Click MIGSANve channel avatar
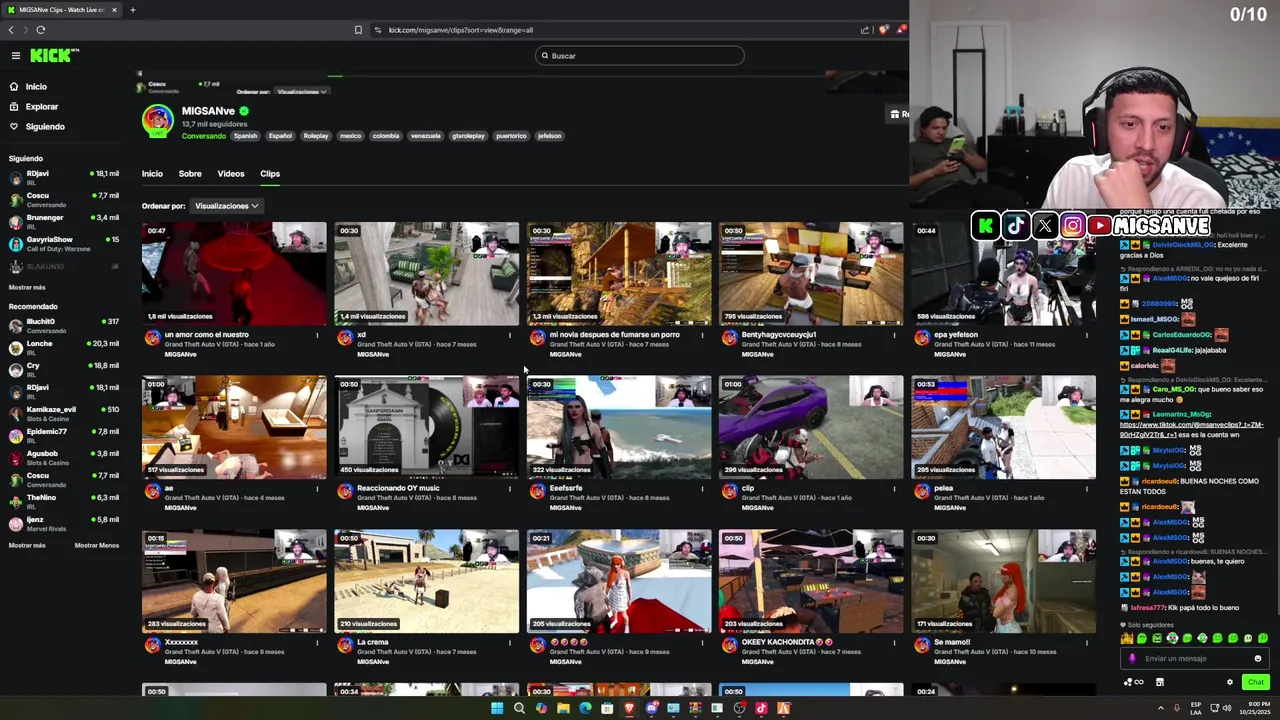Screen dimensions: 1280x720 pyautogui.click(x=157, y=121)
